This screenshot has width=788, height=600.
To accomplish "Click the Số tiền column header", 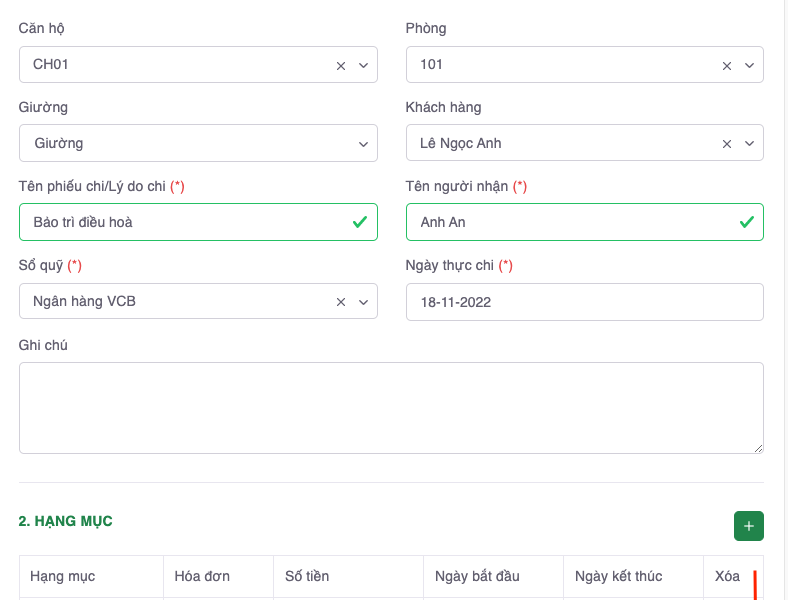I will [307, 576].
